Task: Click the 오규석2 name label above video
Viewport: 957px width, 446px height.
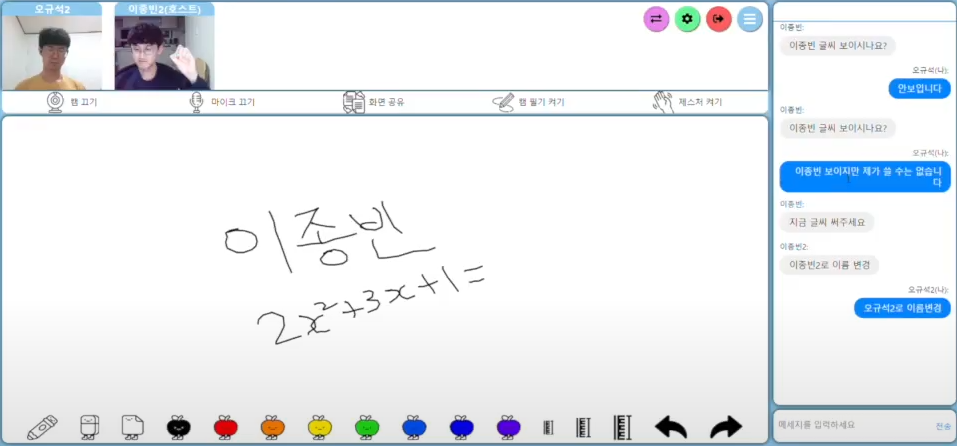Action: coord(52,9)
